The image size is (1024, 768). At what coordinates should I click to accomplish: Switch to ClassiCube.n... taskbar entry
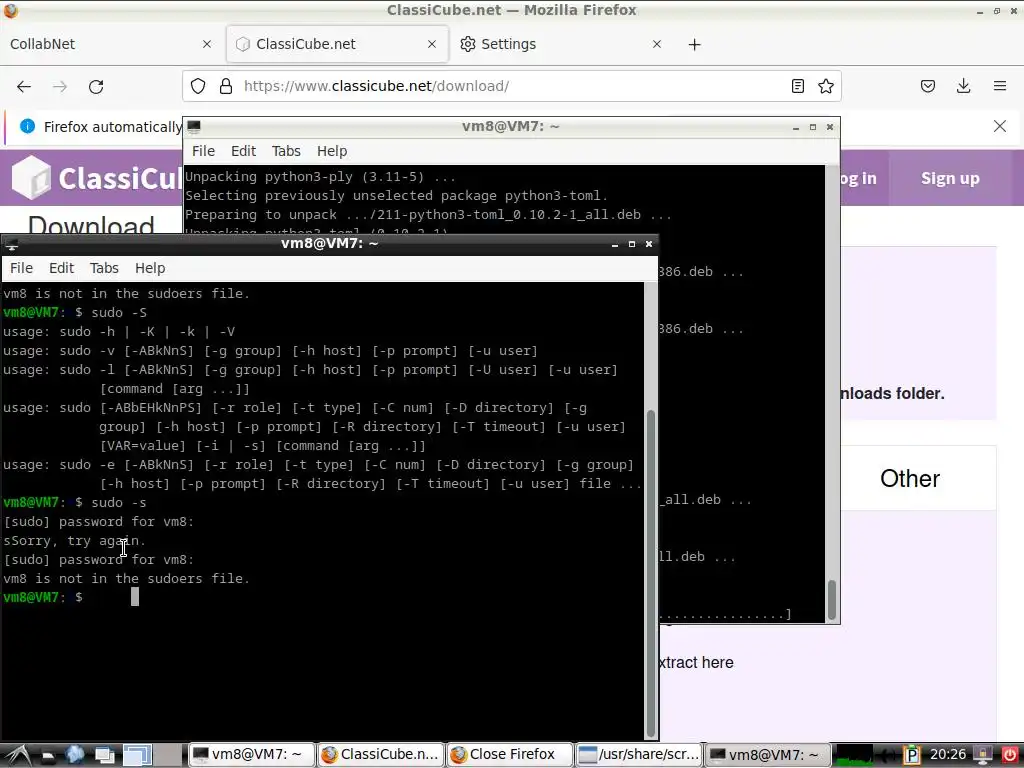(381, 755)
